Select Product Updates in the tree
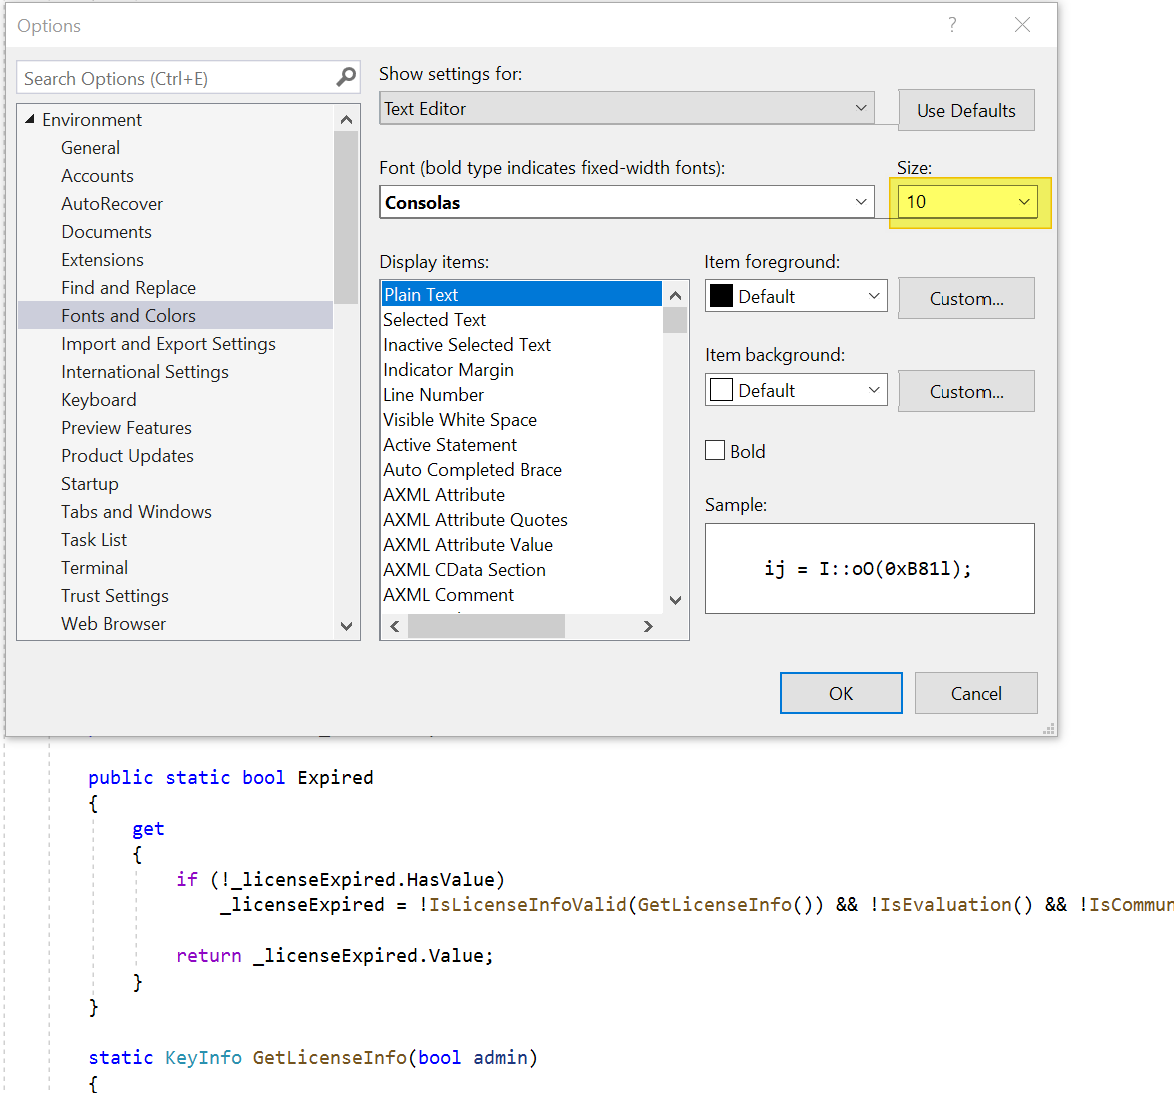Screen dimensions: 1174x1093 (x=127, y=456)
